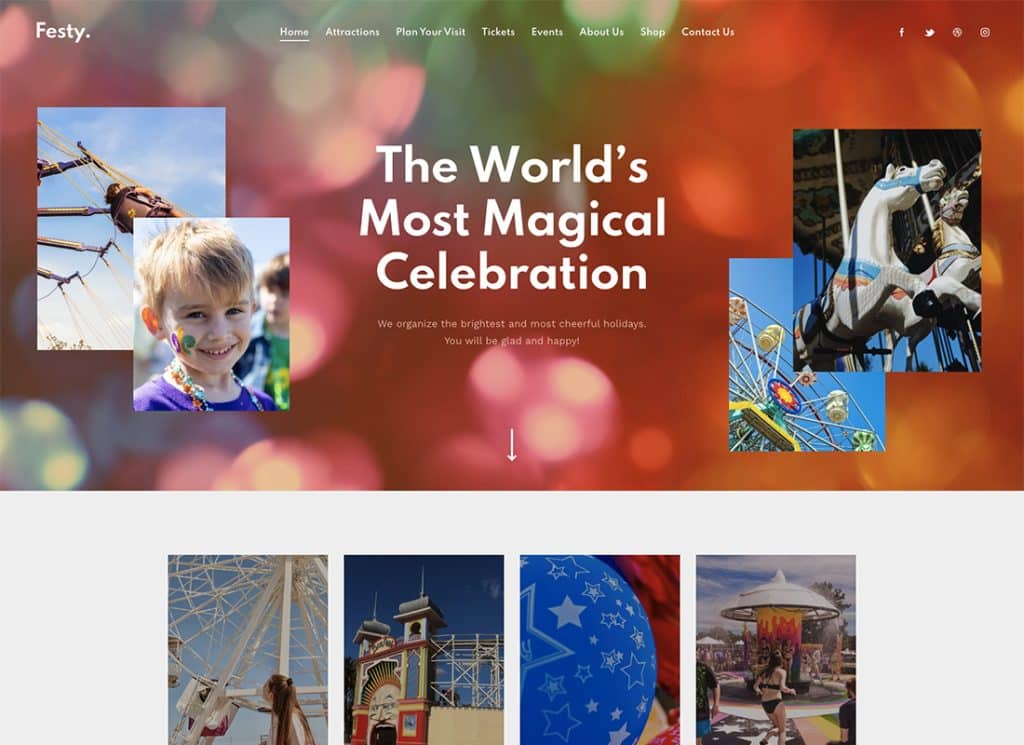Open the Twitter bird icon

(x=929, y=32)
